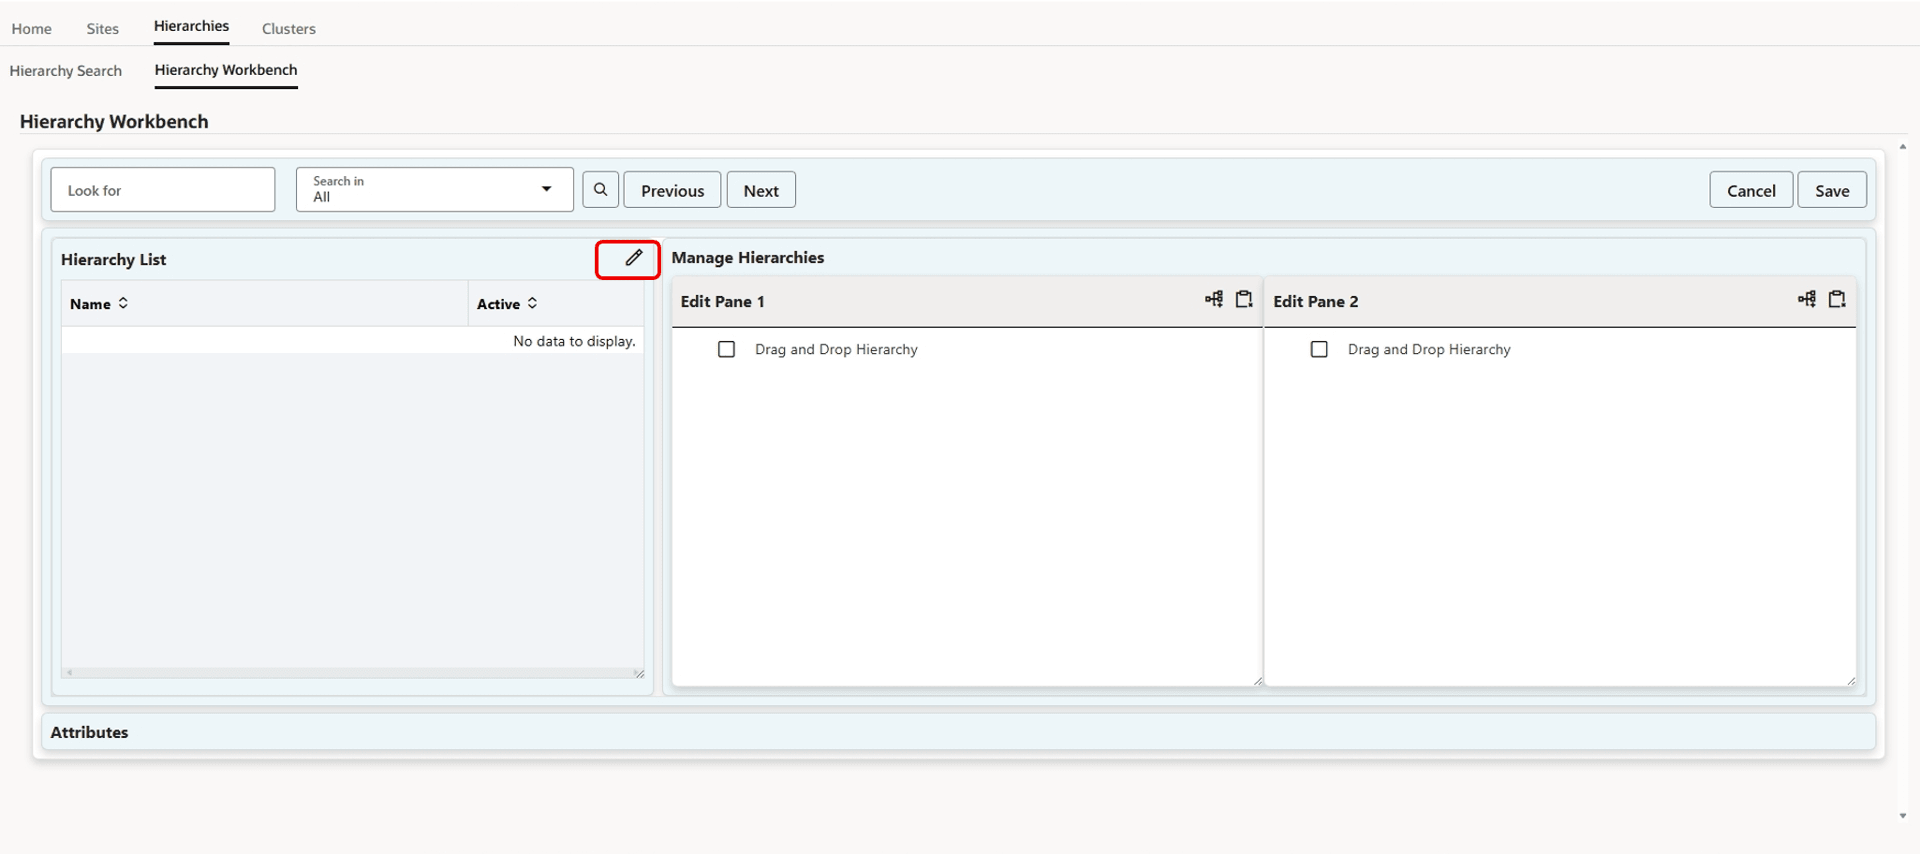Open the Search in dropdown
Viewport: 1920px width, 856px height.
click(435, 189)
